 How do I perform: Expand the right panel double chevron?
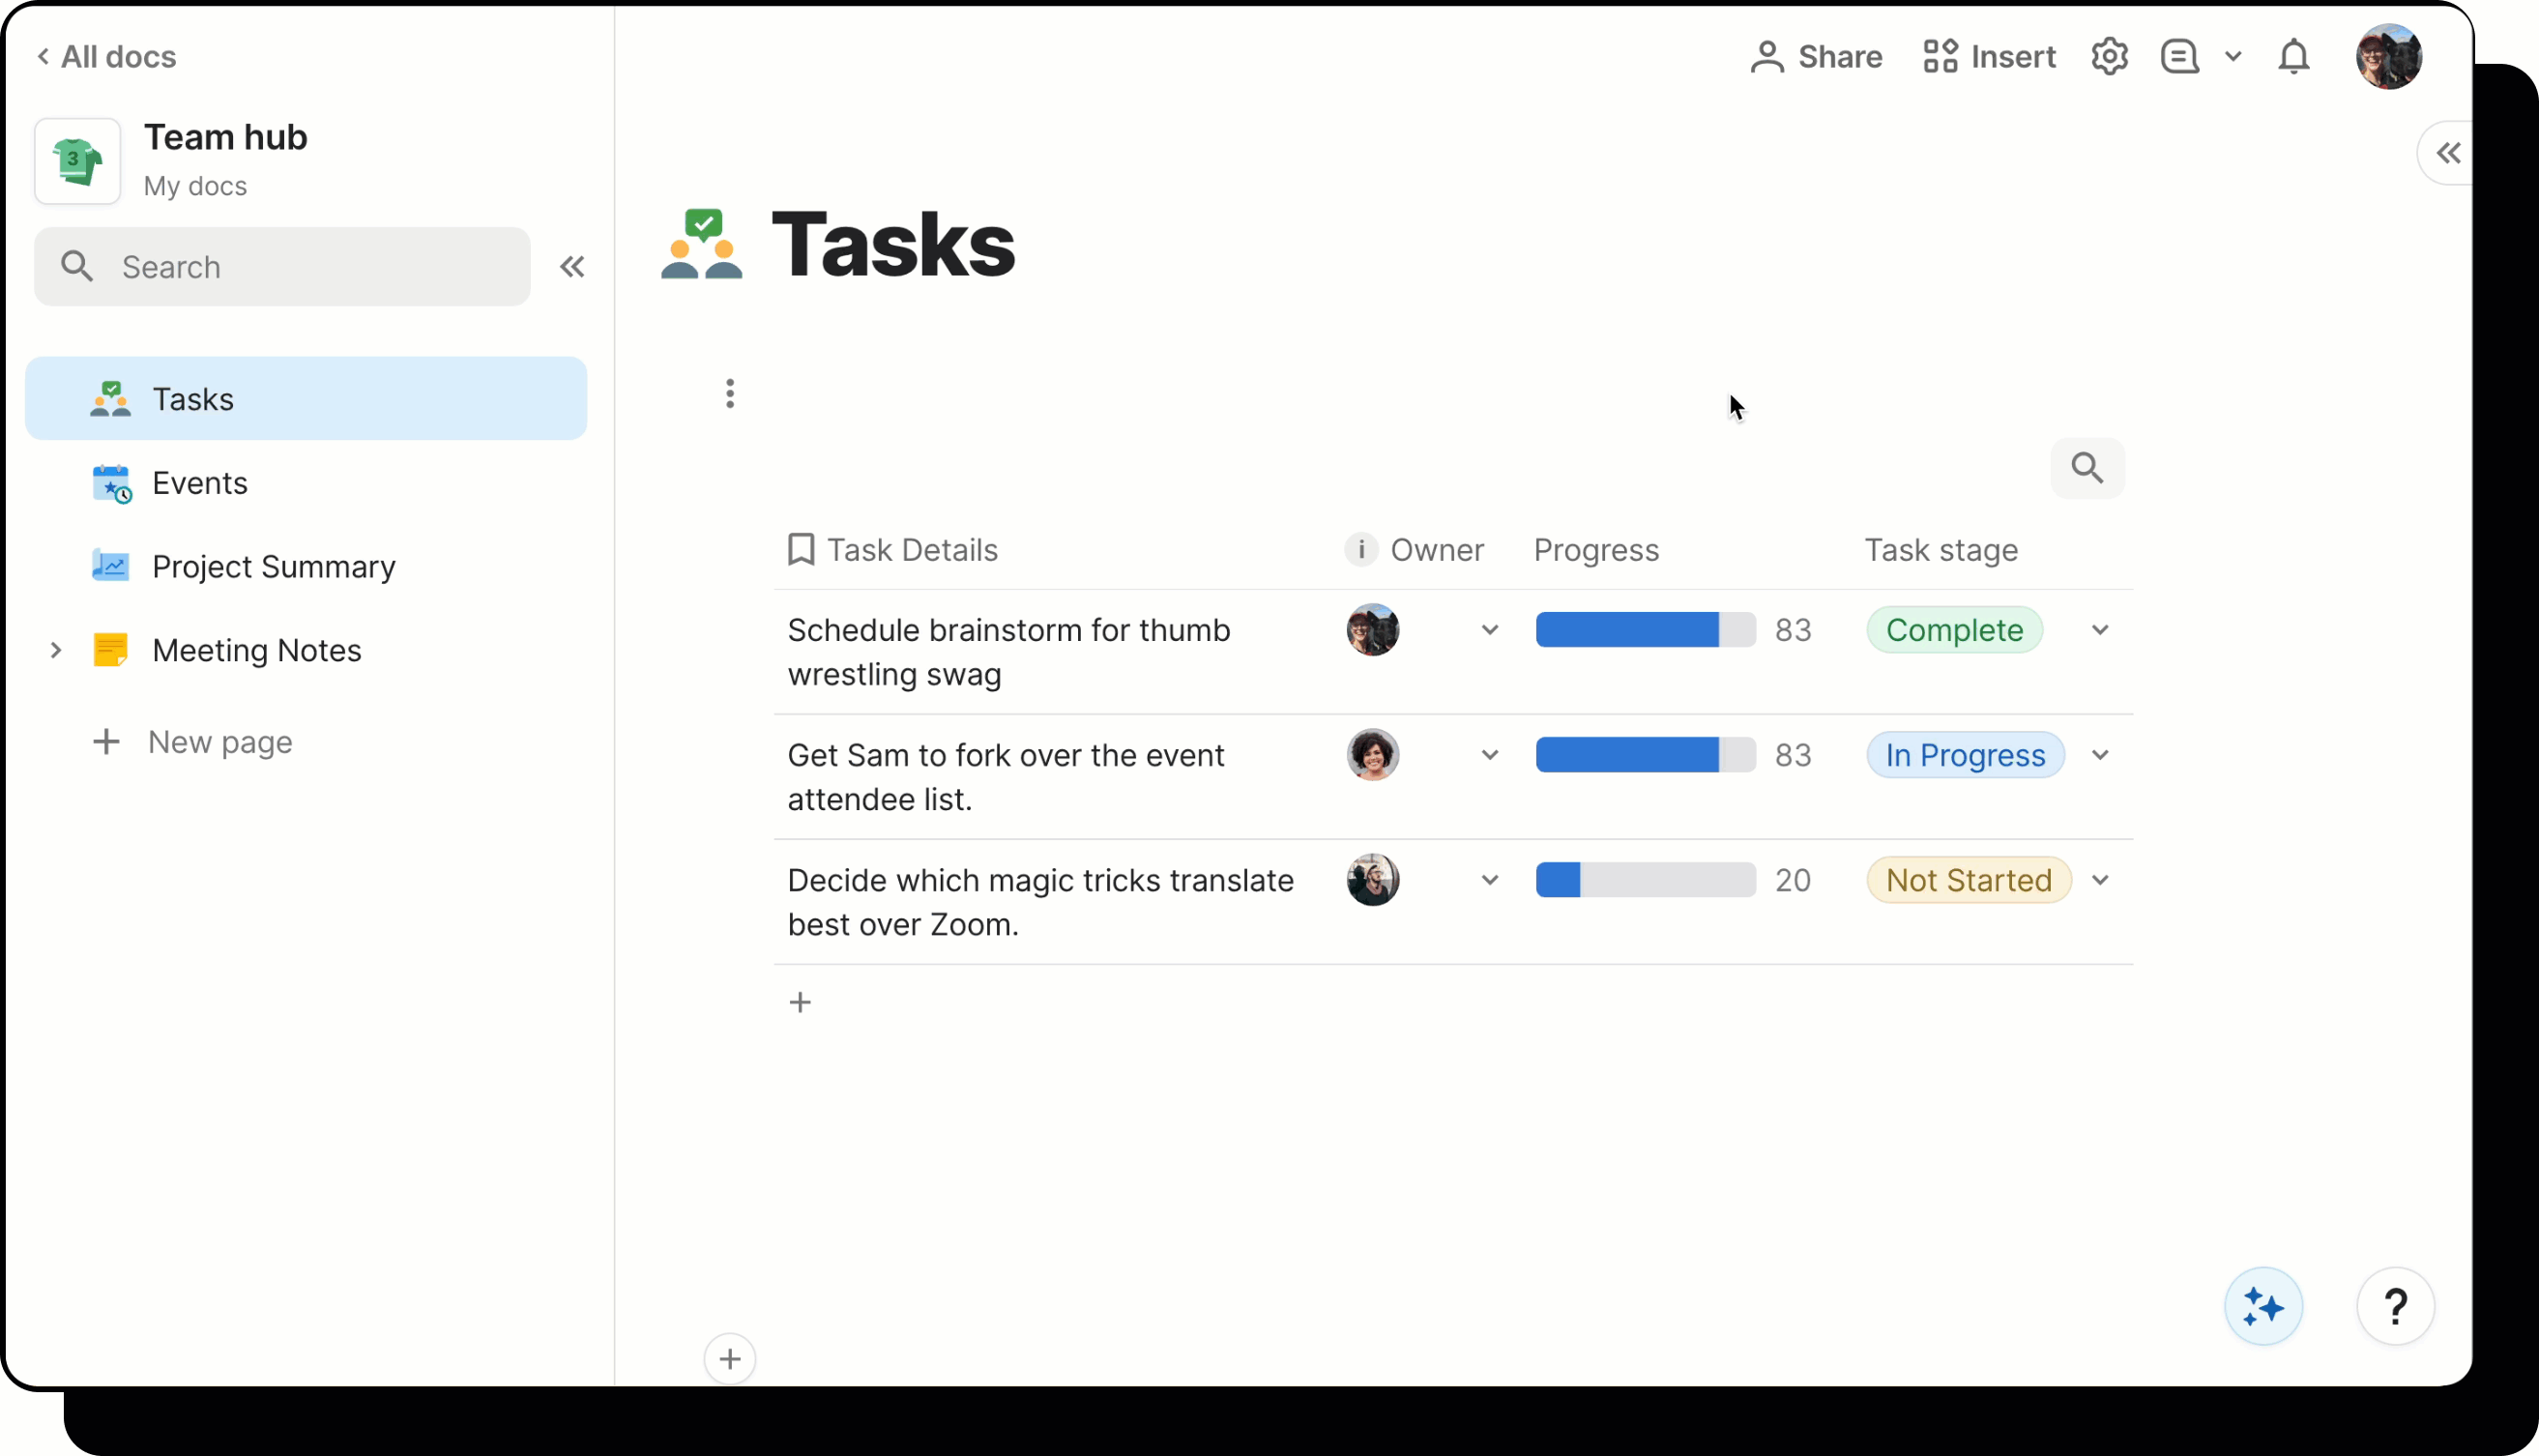pyautogui.click(x=2448, y=153)
